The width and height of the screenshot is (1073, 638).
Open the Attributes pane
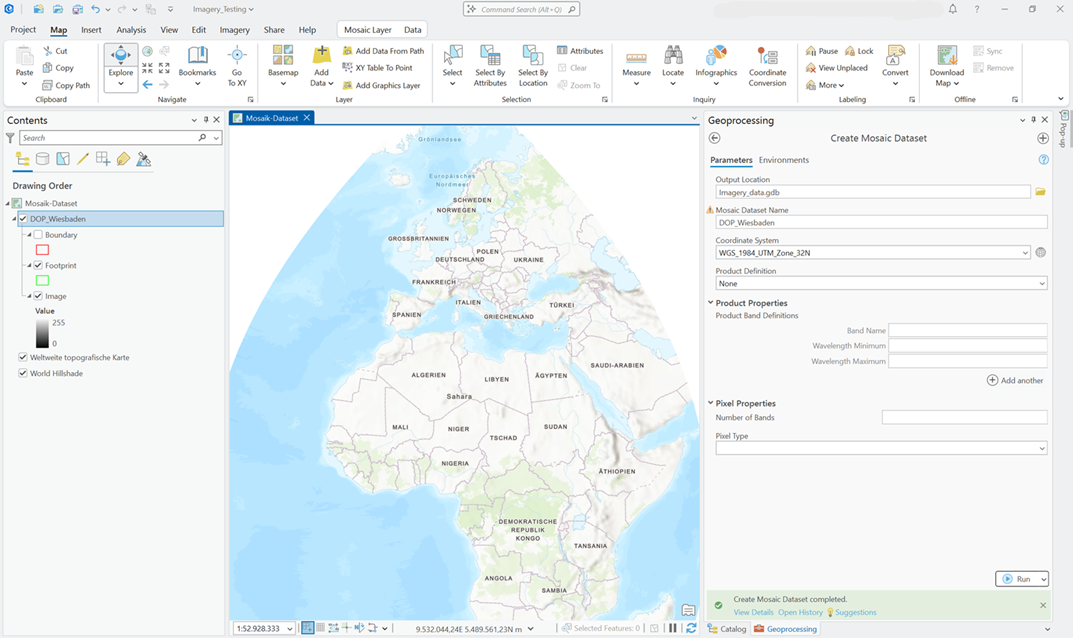[580, 51]
